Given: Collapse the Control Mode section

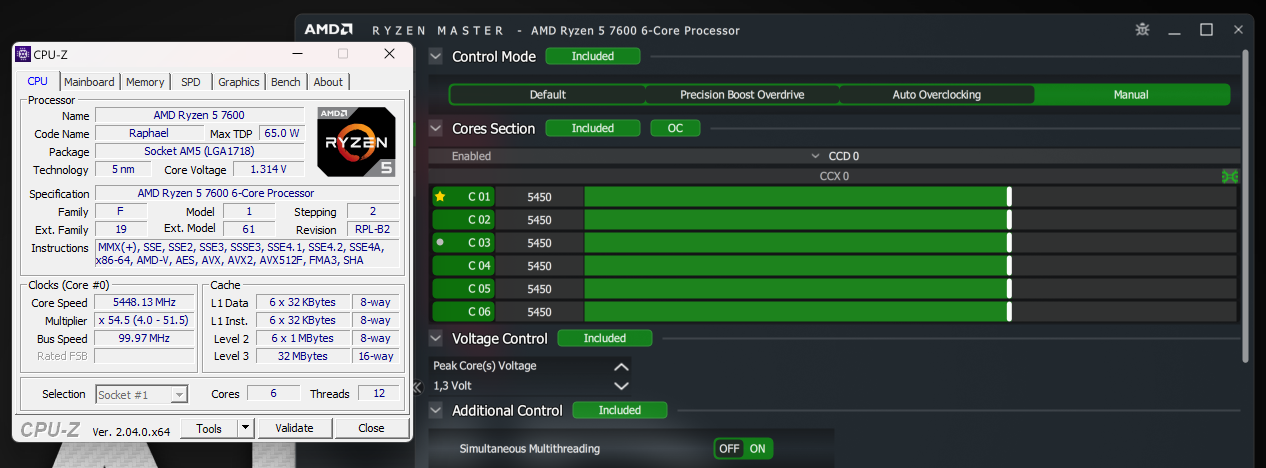Looking at the screenshot, I should [436, 56].
